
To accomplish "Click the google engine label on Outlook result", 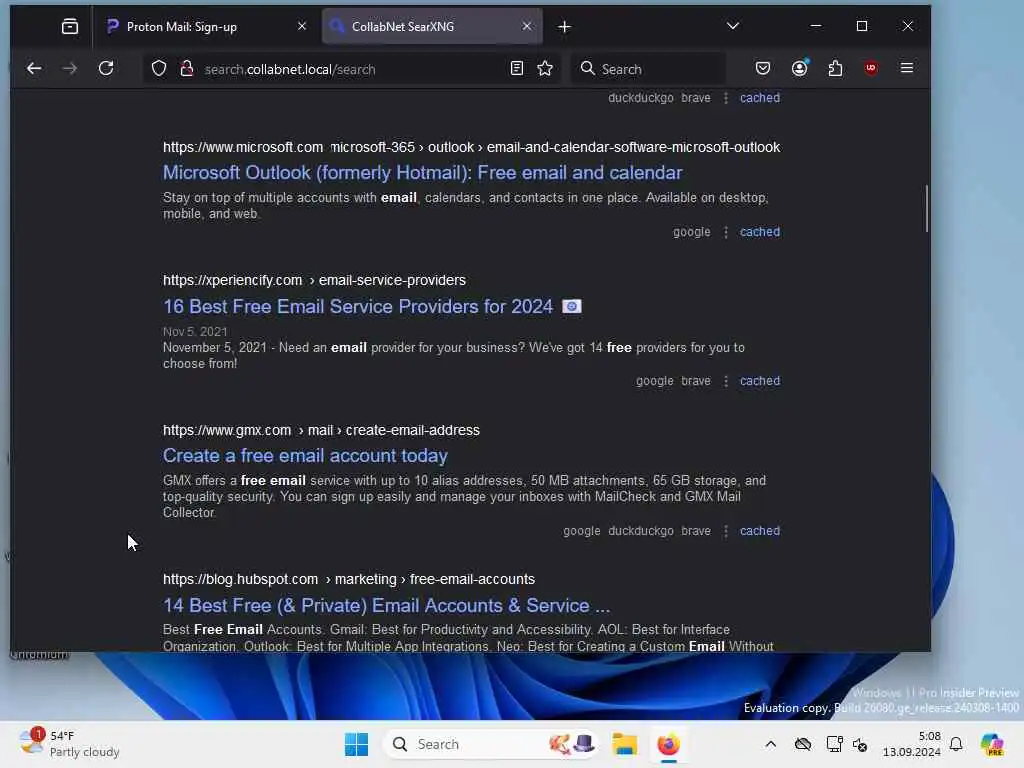I will (692, 232).
